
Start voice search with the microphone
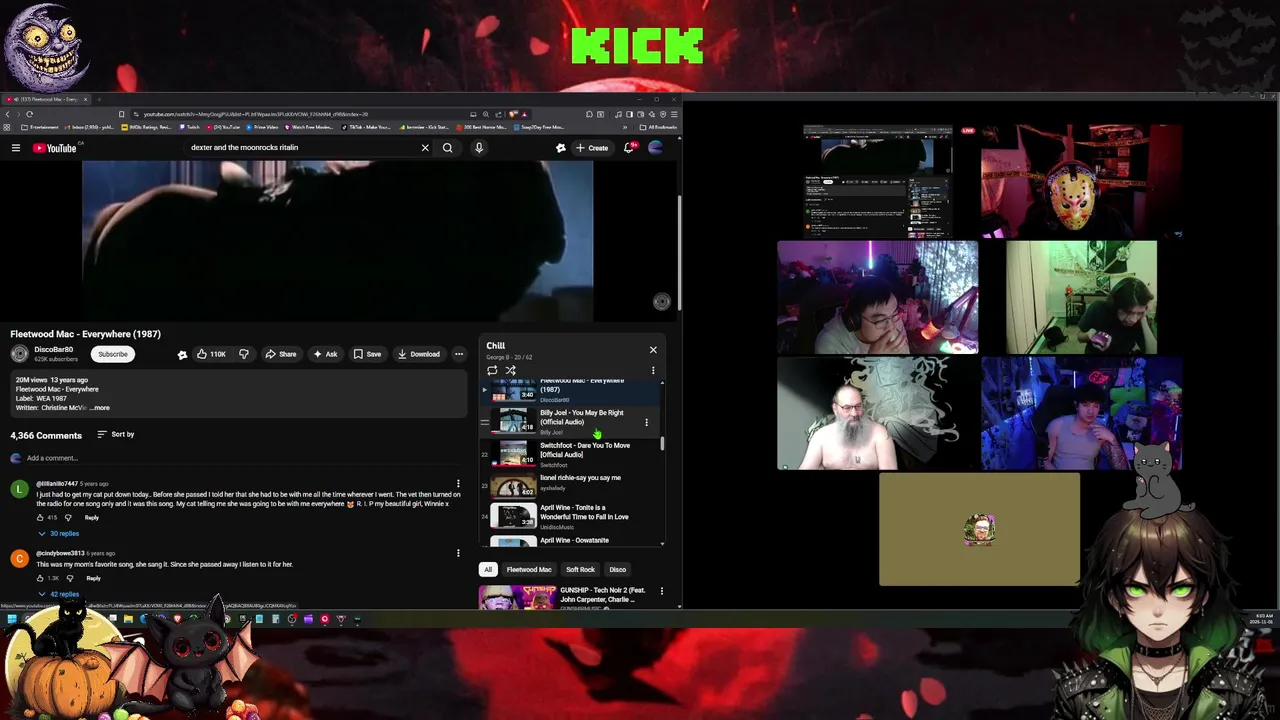pos(479,148)
